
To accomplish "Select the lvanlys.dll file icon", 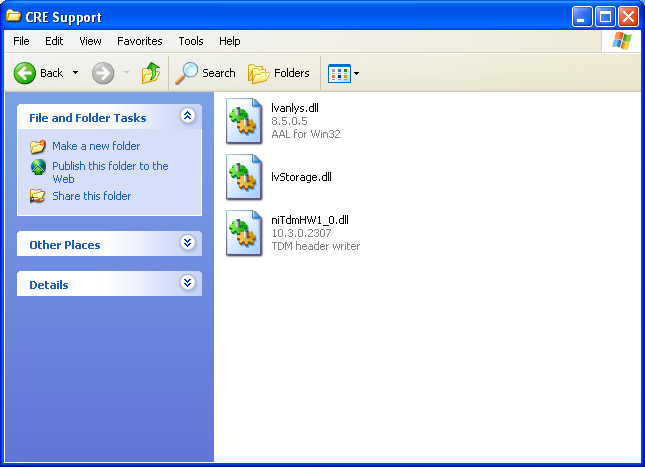I will [244, 121].
